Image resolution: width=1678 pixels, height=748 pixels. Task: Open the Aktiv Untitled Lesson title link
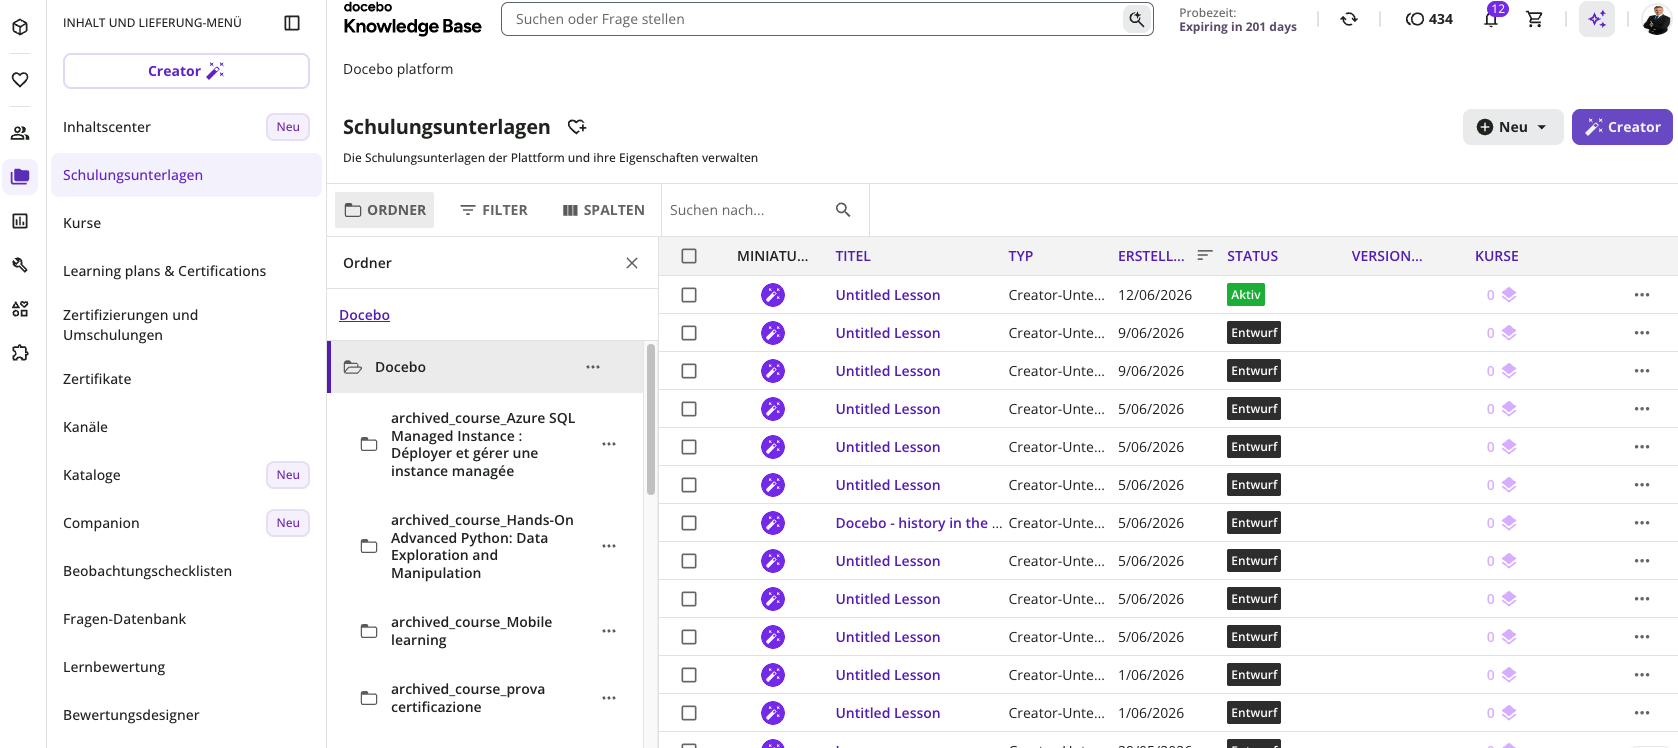[888, 295]
